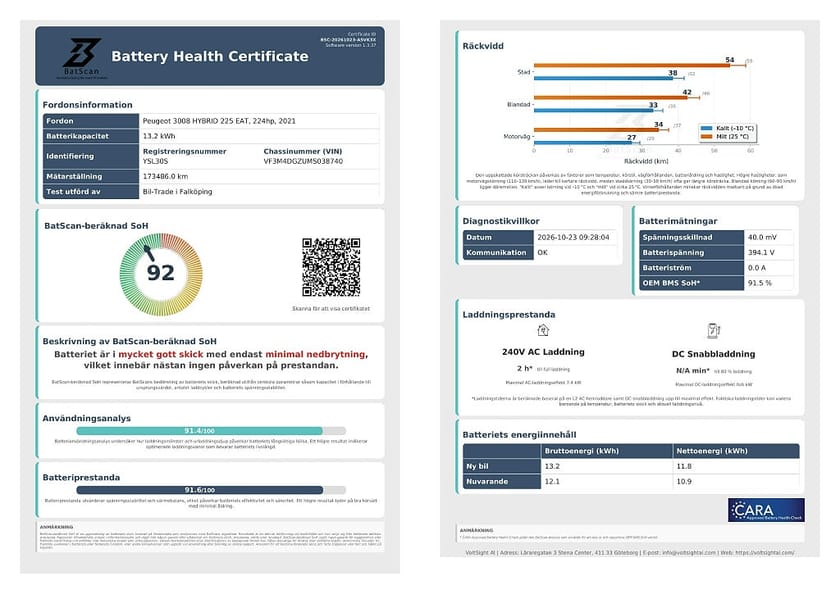
Task: Click the BatScan logo in the header
Action: click(82, 57)
